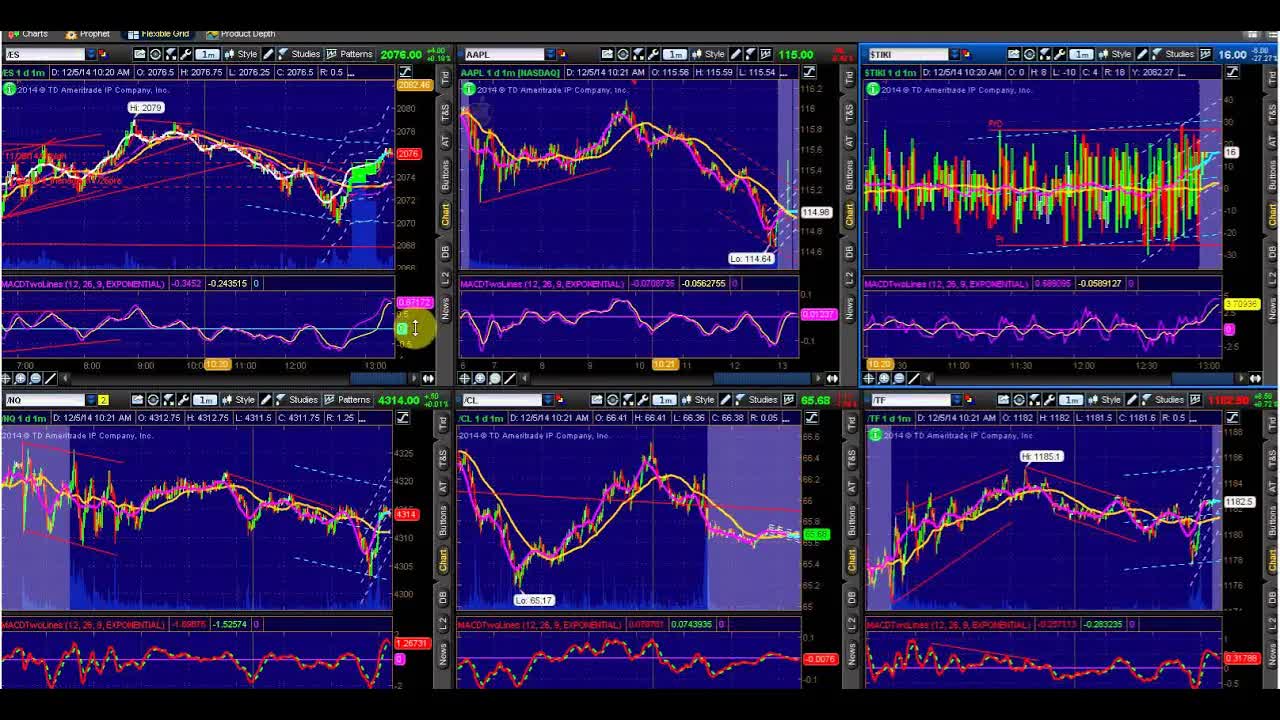The height and width of the screenshot is (720, 1280).
Task: Select drawing pencil tool on /ES chart
Action: [268, 54]
